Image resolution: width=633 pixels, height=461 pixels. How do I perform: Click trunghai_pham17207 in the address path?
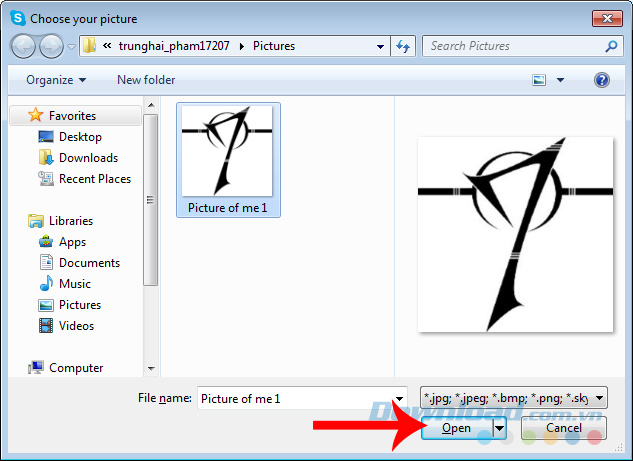(x=174, y=46)
